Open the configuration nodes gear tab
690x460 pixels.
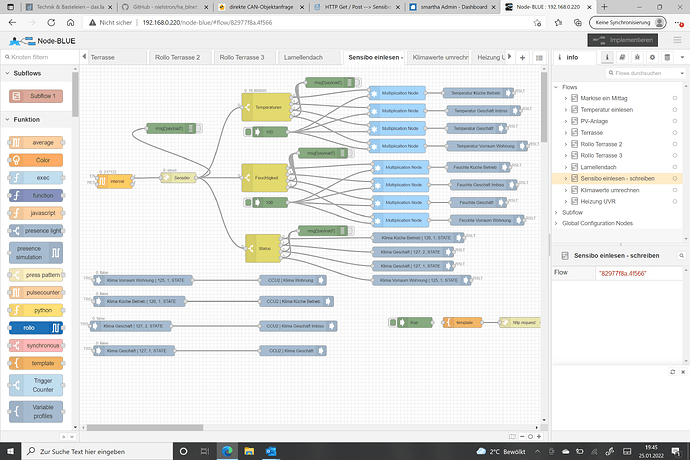point(652,57)
